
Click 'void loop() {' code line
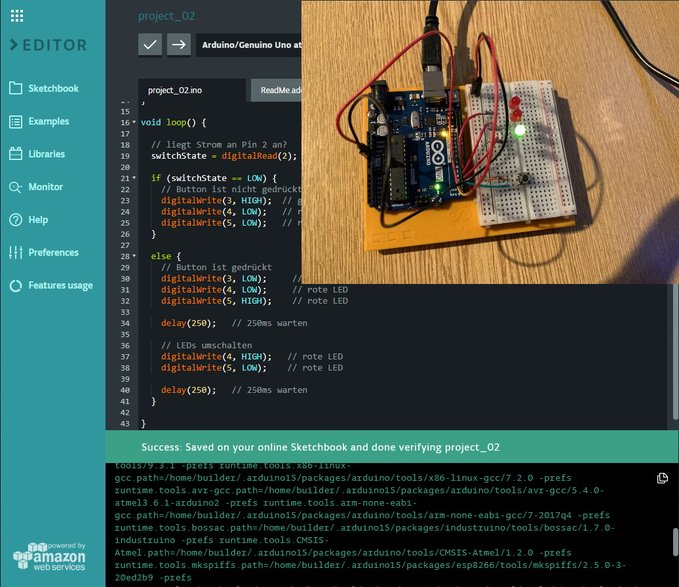tap(173, 123)
